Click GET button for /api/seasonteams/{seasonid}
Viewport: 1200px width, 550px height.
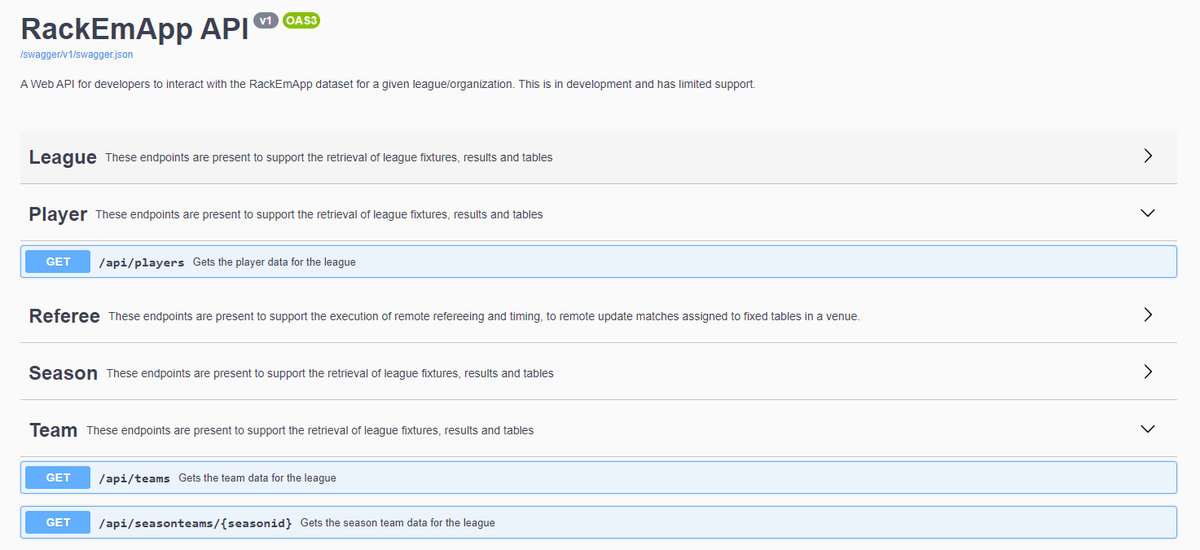pyautogui.click(x=58, y=522)
